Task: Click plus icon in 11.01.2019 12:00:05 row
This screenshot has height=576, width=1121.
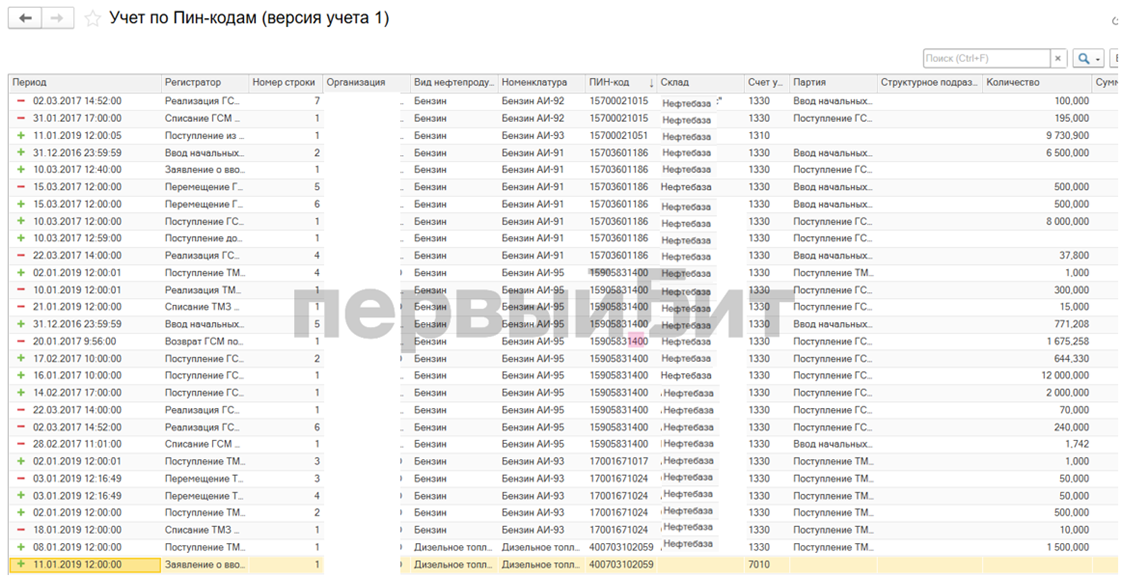Action: 21,135
